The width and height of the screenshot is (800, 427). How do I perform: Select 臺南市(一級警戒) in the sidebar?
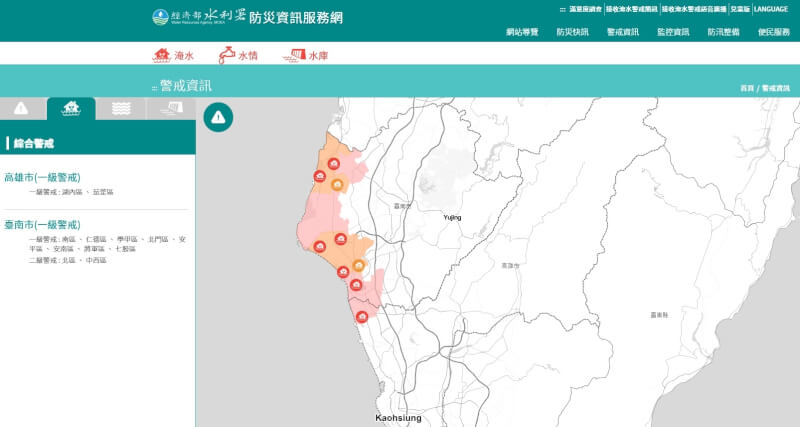pyautogui.click(x=42, y=225)
